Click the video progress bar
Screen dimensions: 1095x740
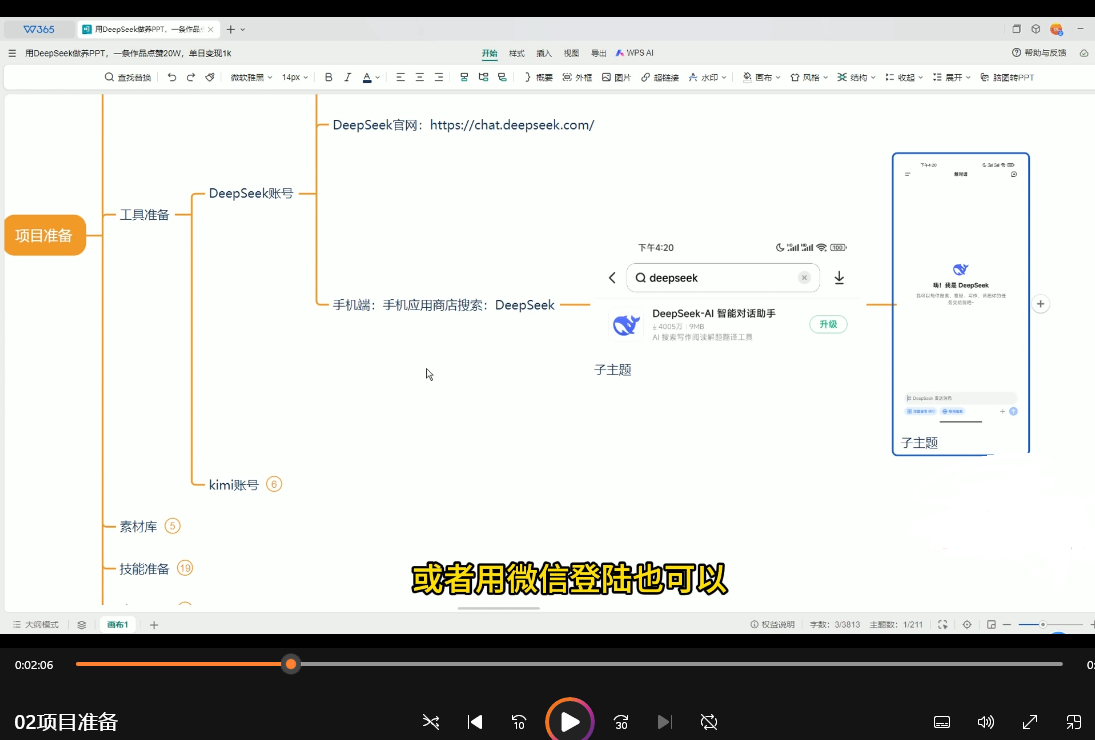pyautogui.click(x=569, y=664)
